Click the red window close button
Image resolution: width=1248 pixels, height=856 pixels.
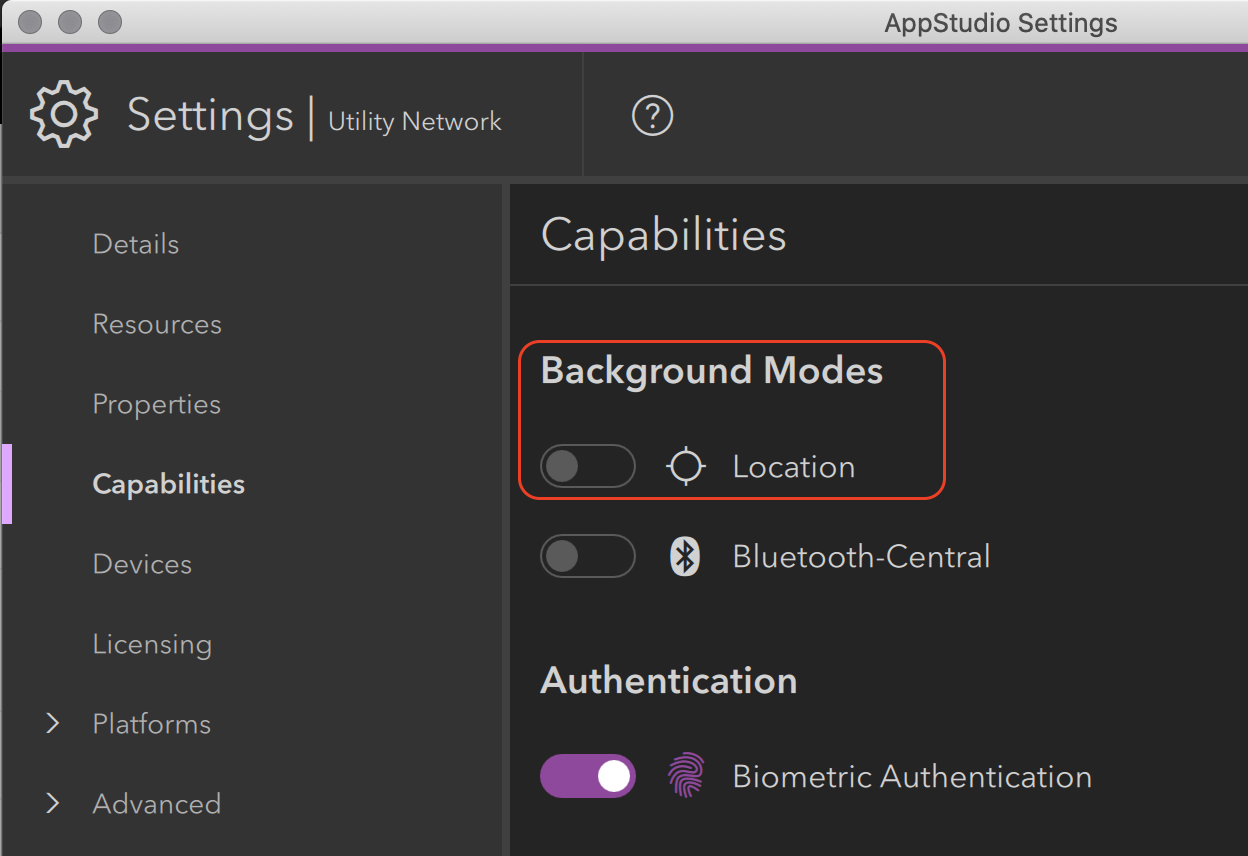[x=30, y=21]
